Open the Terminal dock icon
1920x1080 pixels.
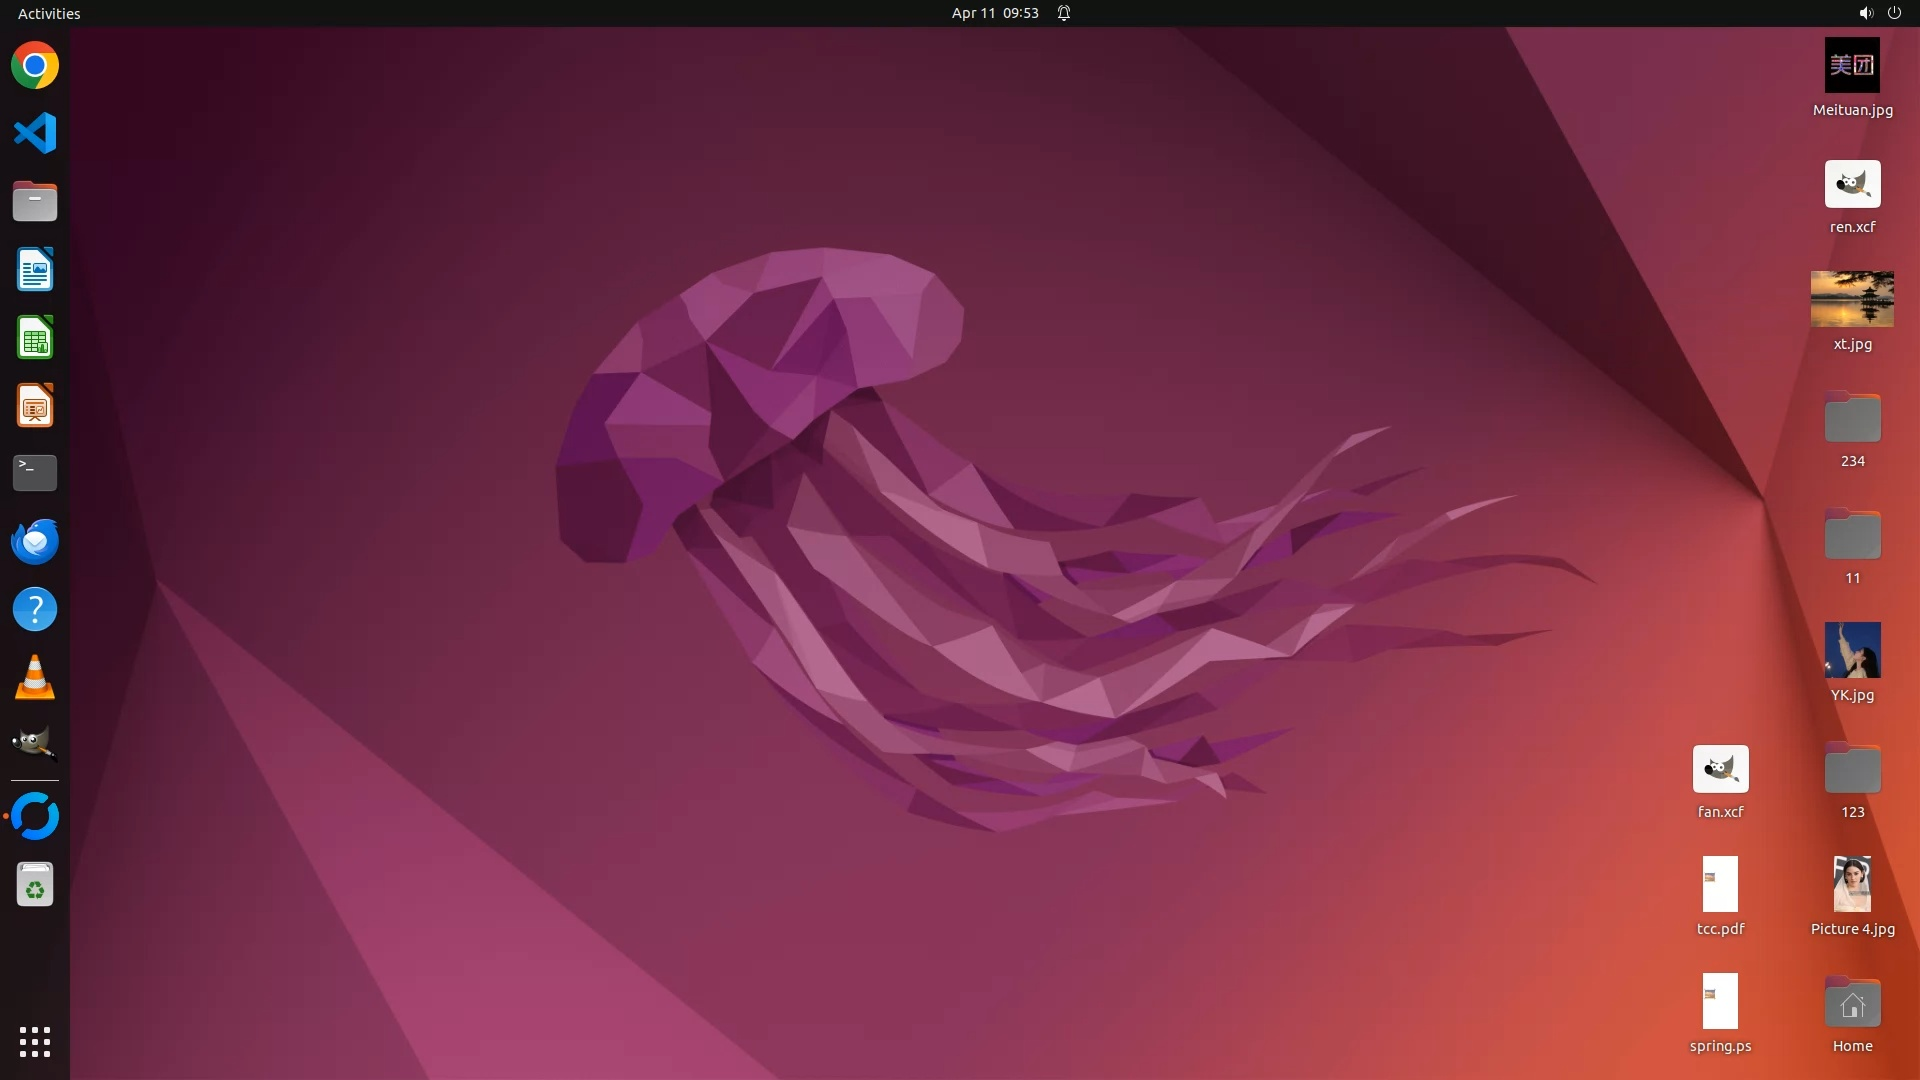point(35,473)
